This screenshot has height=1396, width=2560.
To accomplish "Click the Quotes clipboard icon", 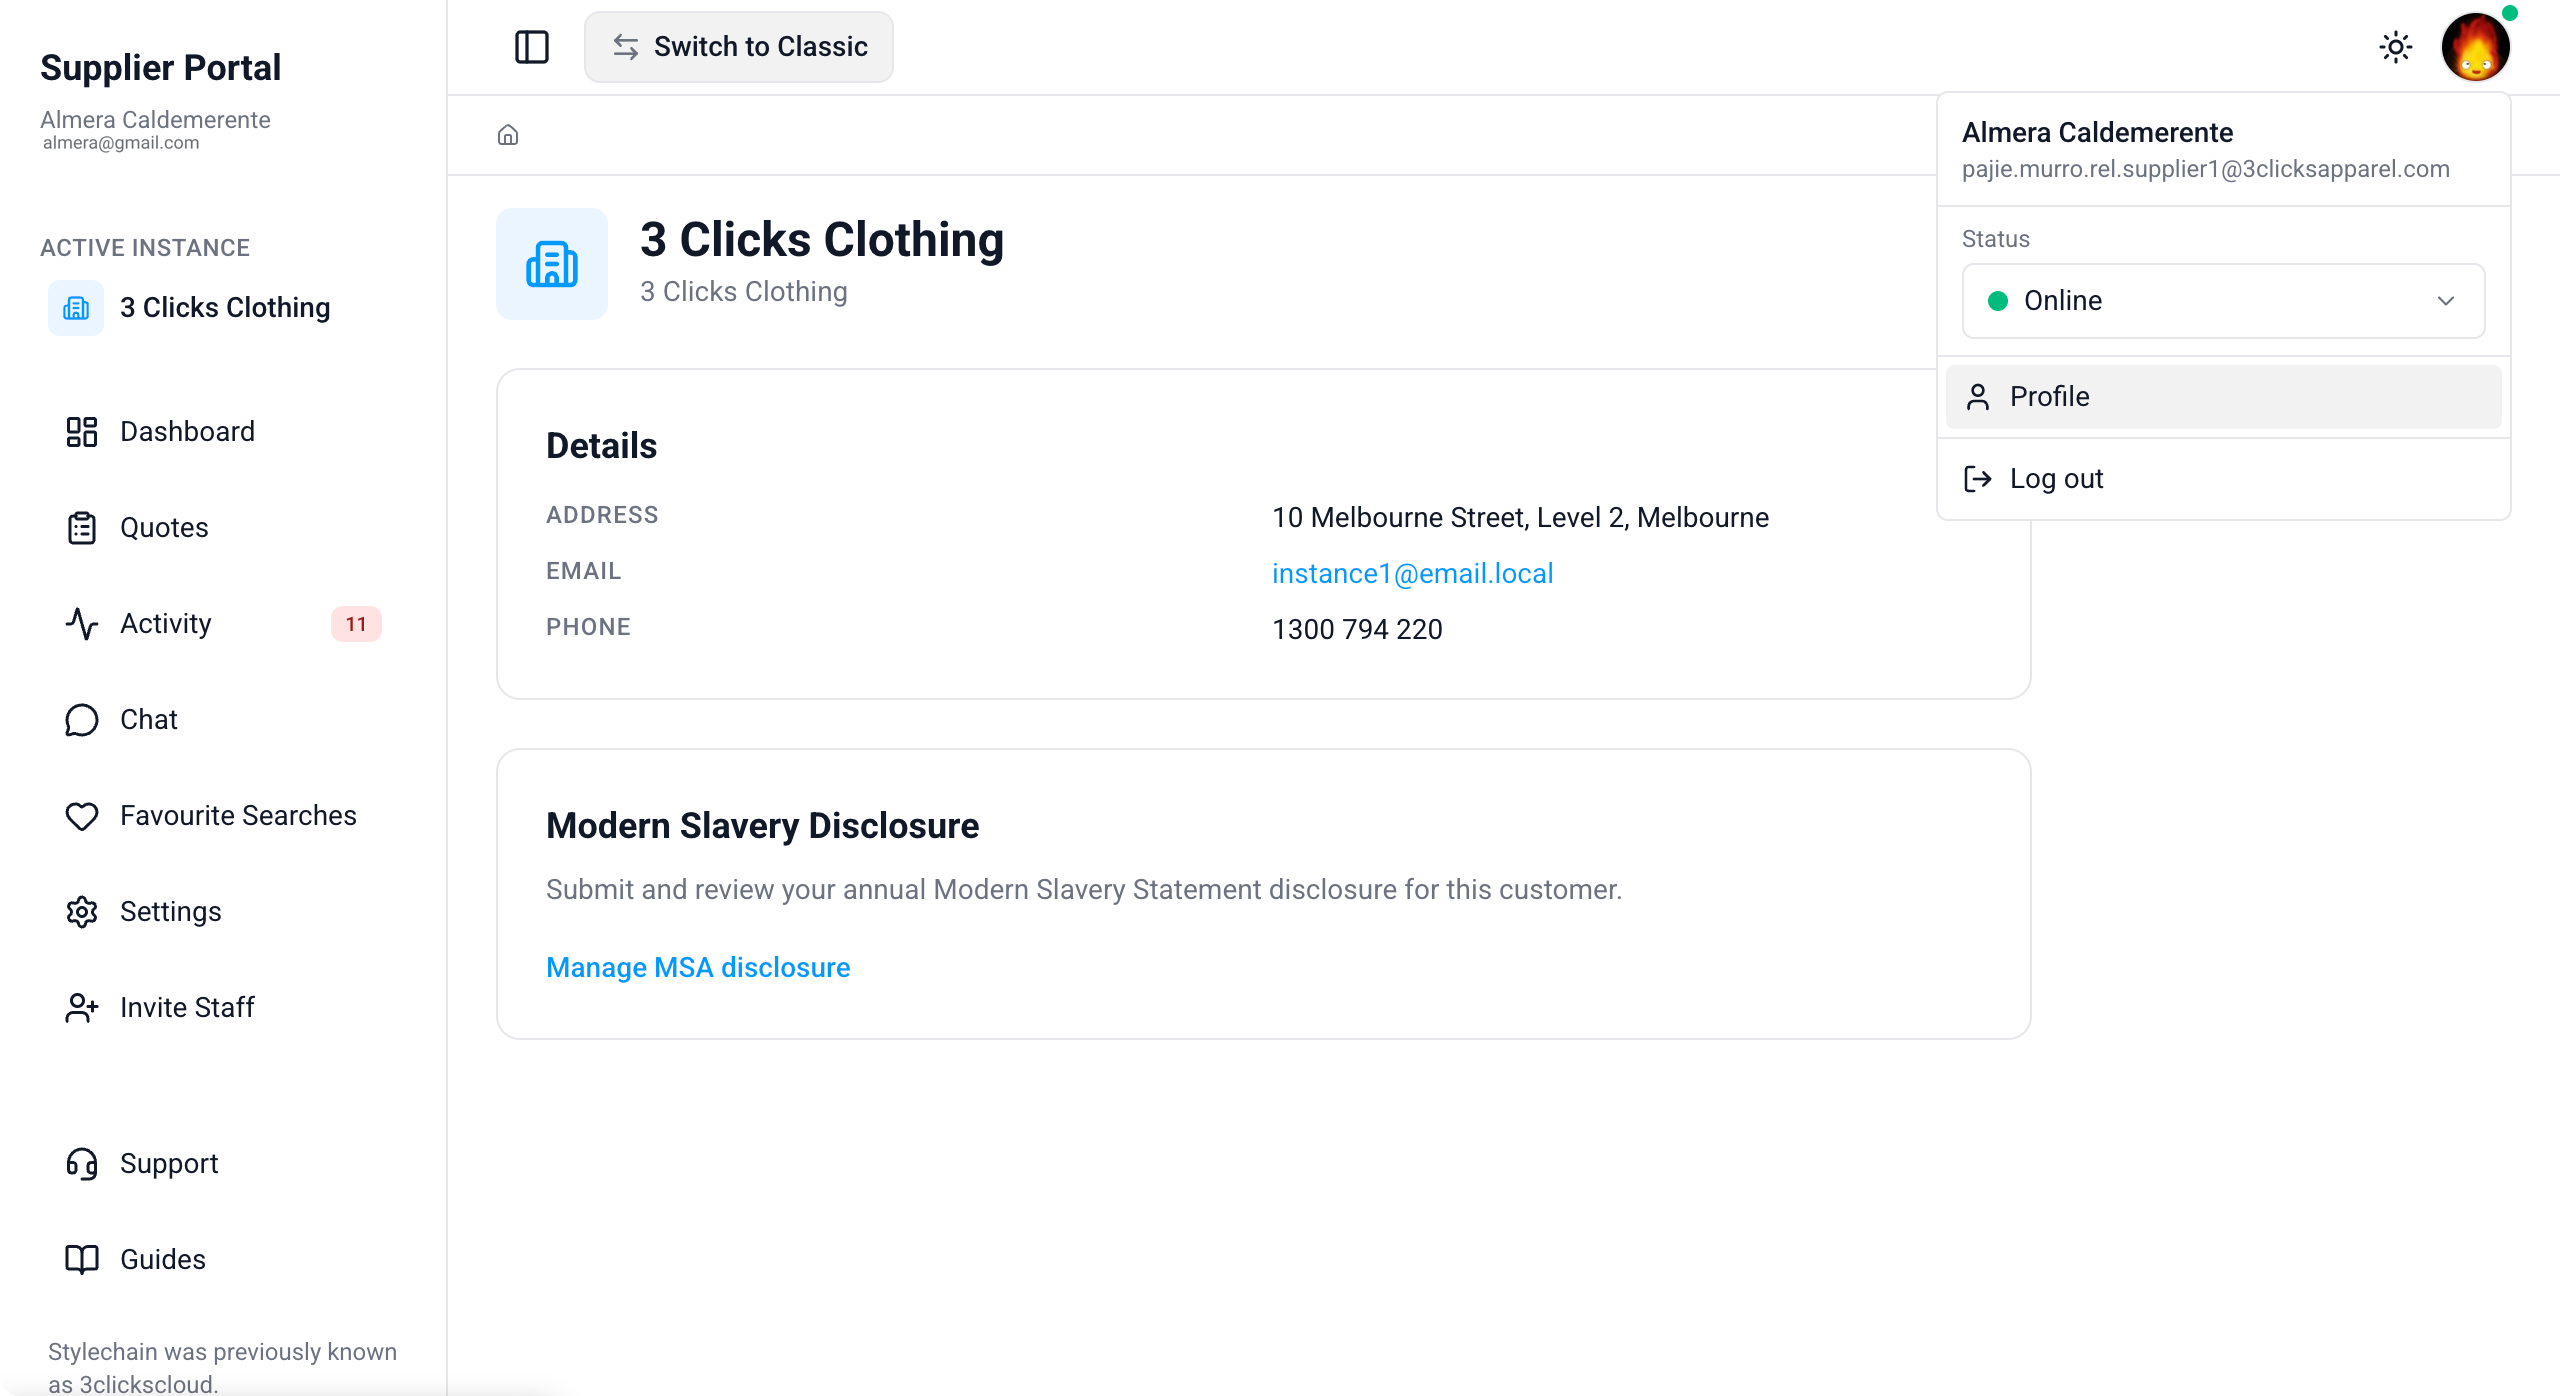I will point(82,528).
